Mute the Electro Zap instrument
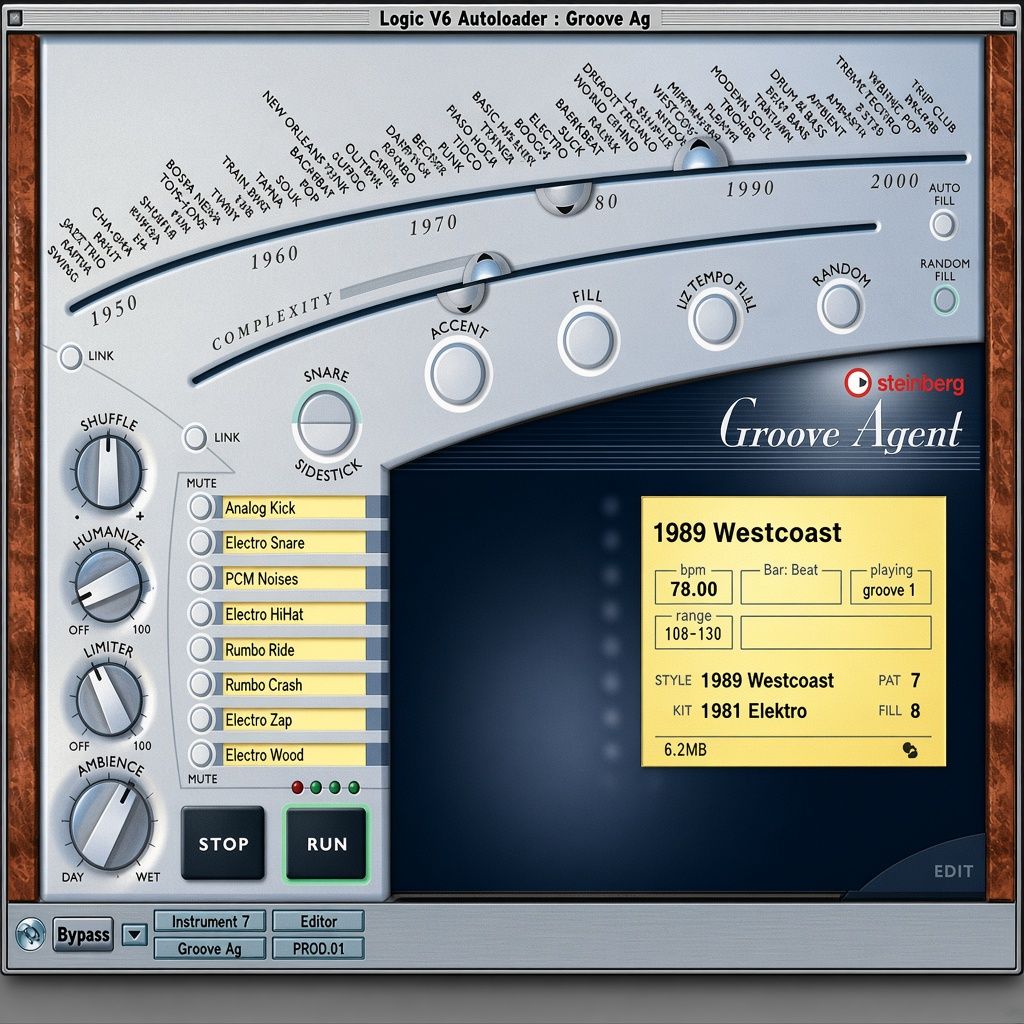Screen dimensions: 1024x1024 tap(200, 719)
